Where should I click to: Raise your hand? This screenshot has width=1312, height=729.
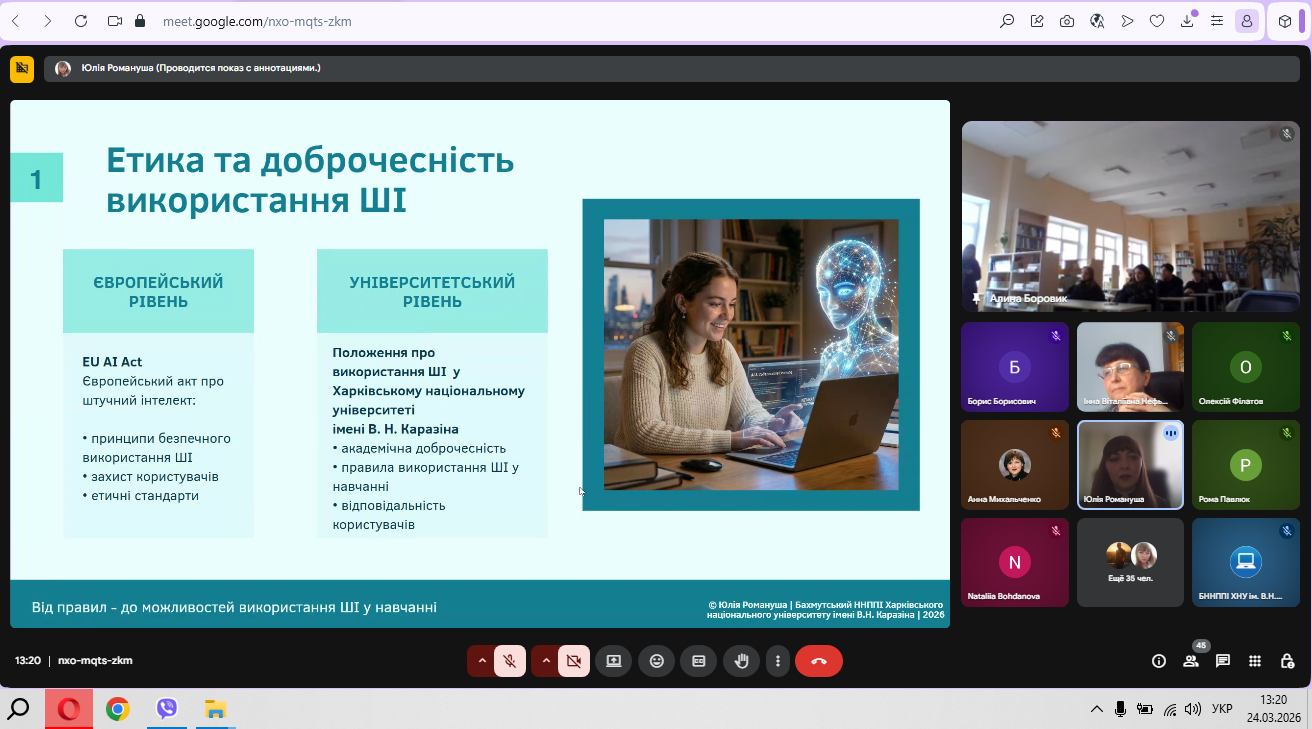pos(741,661)
